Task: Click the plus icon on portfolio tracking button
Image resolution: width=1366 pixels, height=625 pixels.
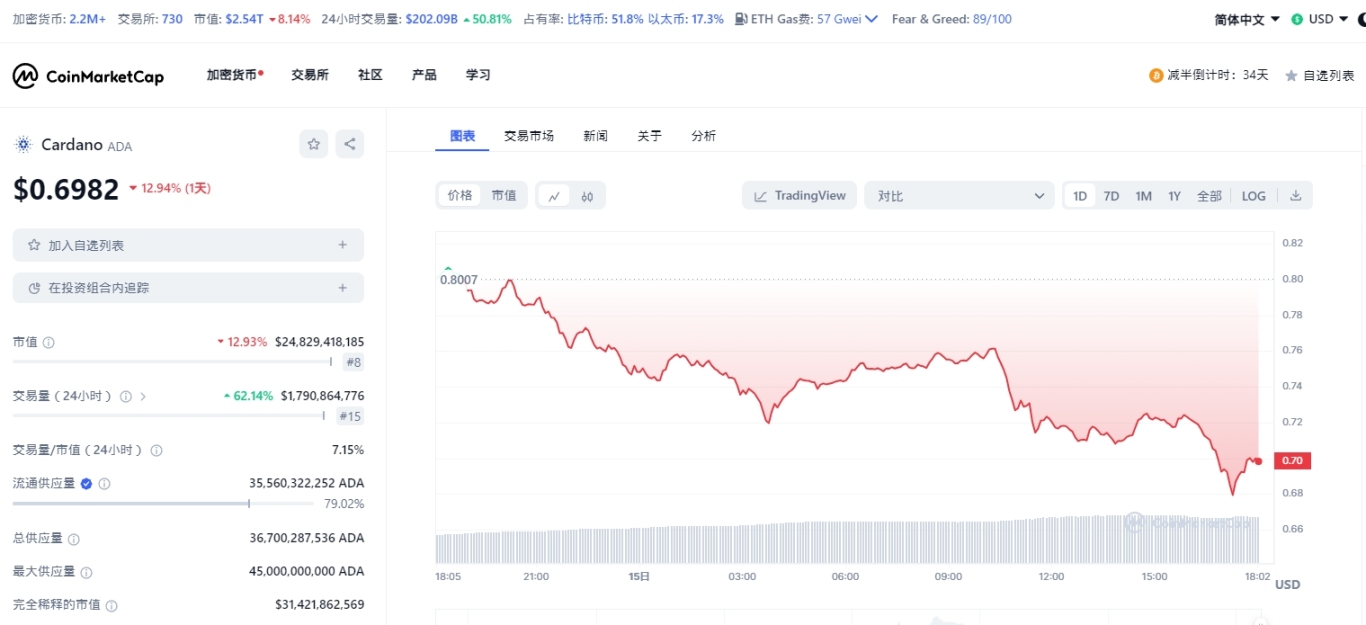Action: pyautogui.click(x=342, y=288)
